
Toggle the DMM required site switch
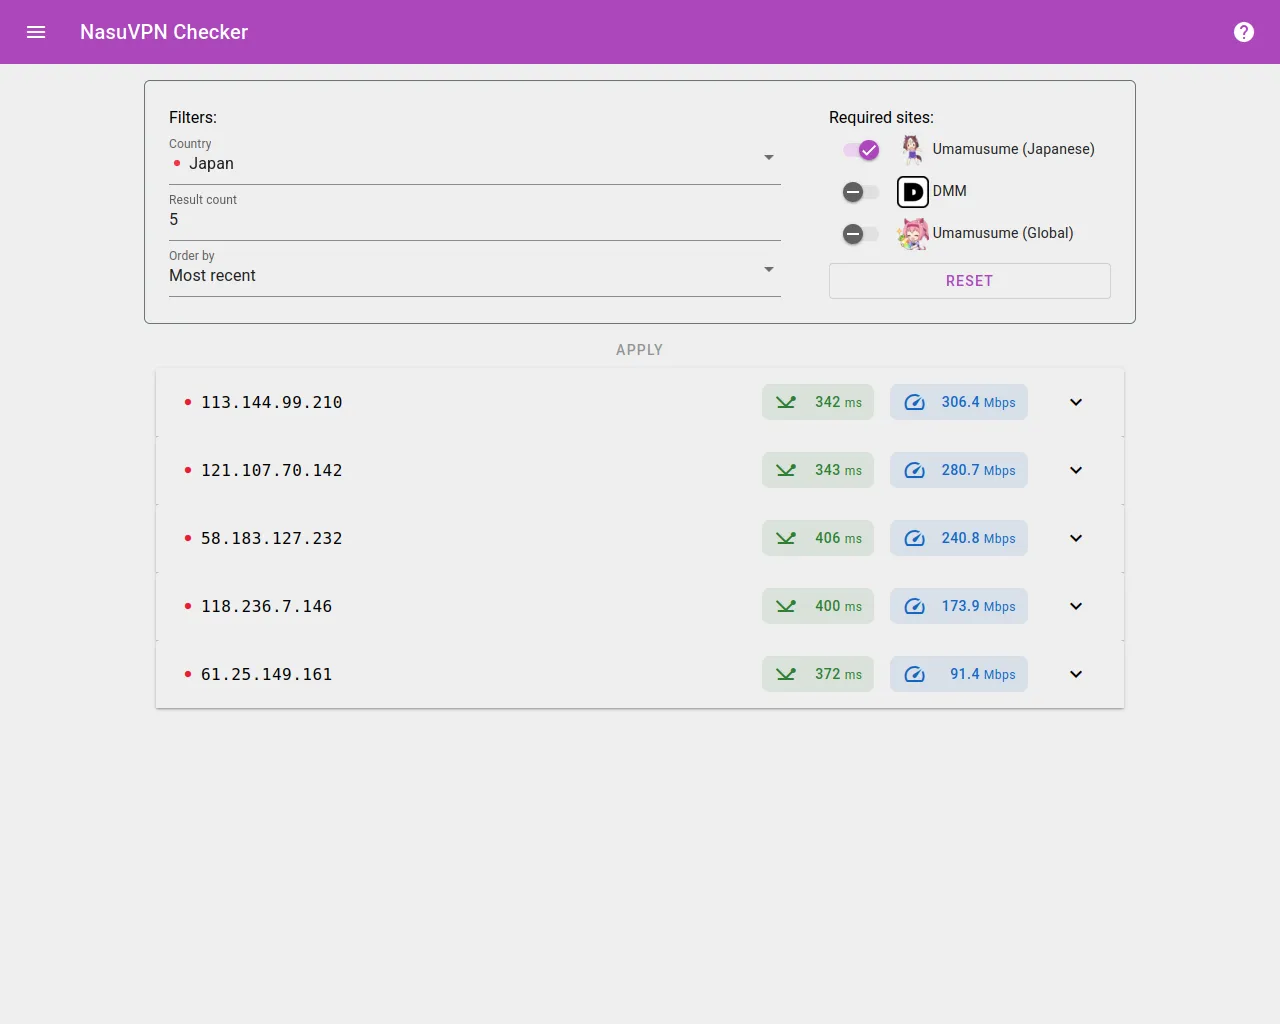coord(861,192)
